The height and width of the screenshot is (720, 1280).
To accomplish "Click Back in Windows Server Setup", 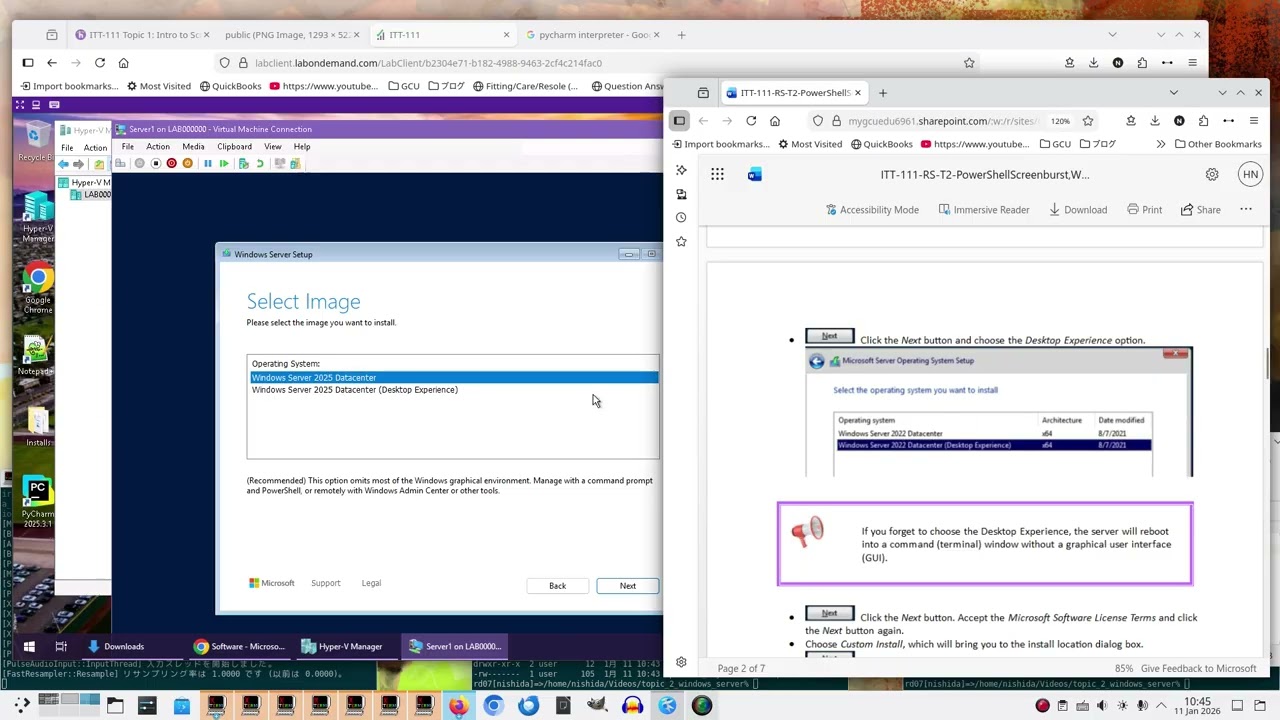I will pos(557,586).
